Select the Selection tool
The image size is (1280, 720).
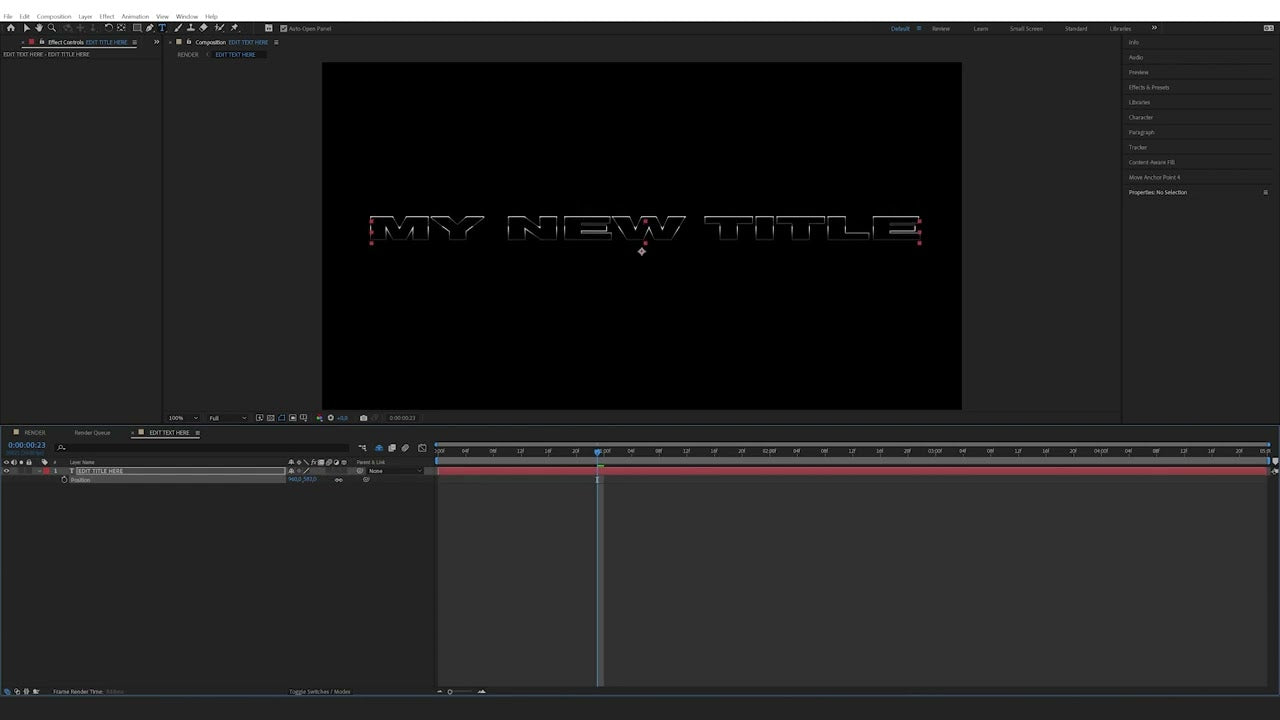click(x=27, y=28)
